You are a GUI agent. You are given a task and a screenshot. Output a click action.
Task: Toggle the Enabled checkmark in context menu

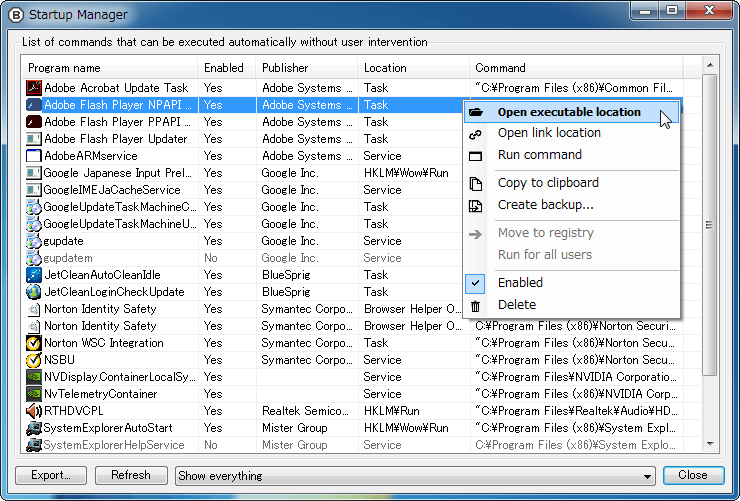point(476,283)
